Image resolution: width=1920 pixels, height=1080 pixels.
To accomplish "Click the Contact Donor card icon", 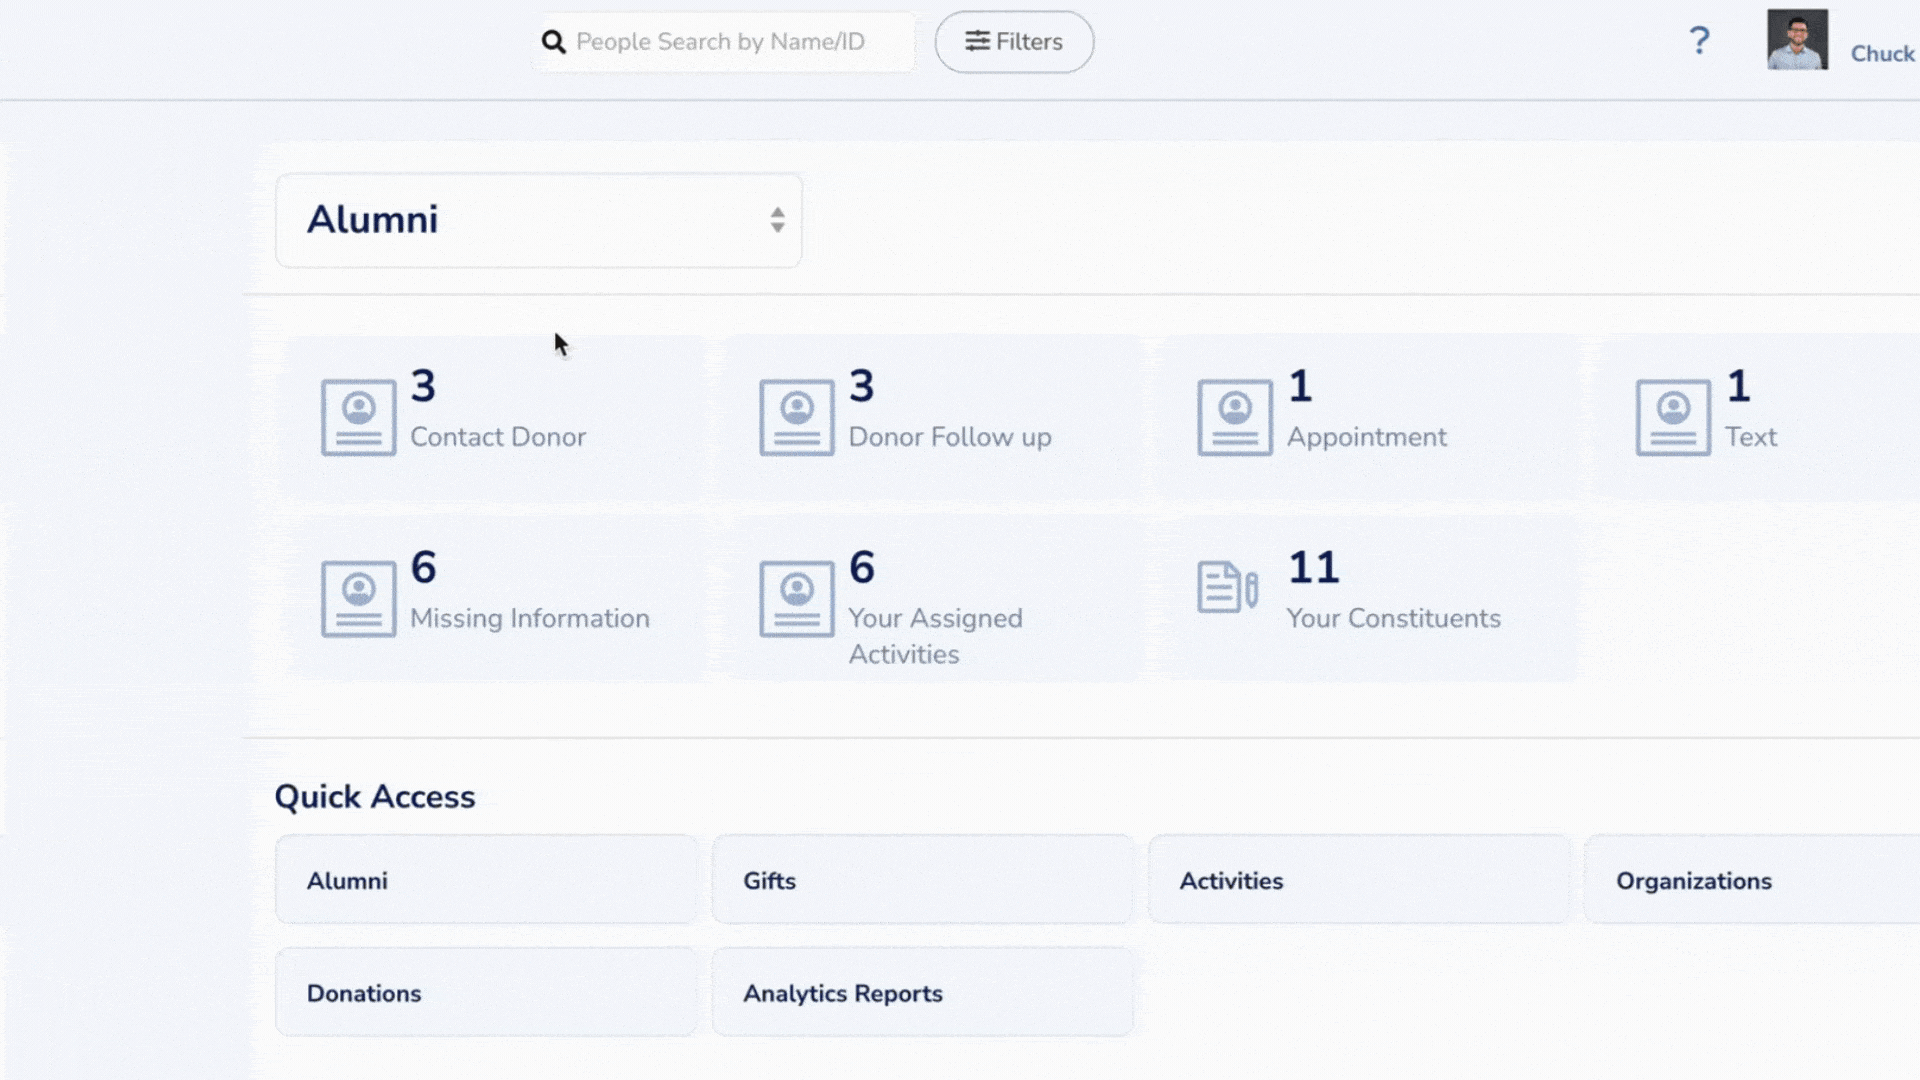I will [x=358, y=417].
